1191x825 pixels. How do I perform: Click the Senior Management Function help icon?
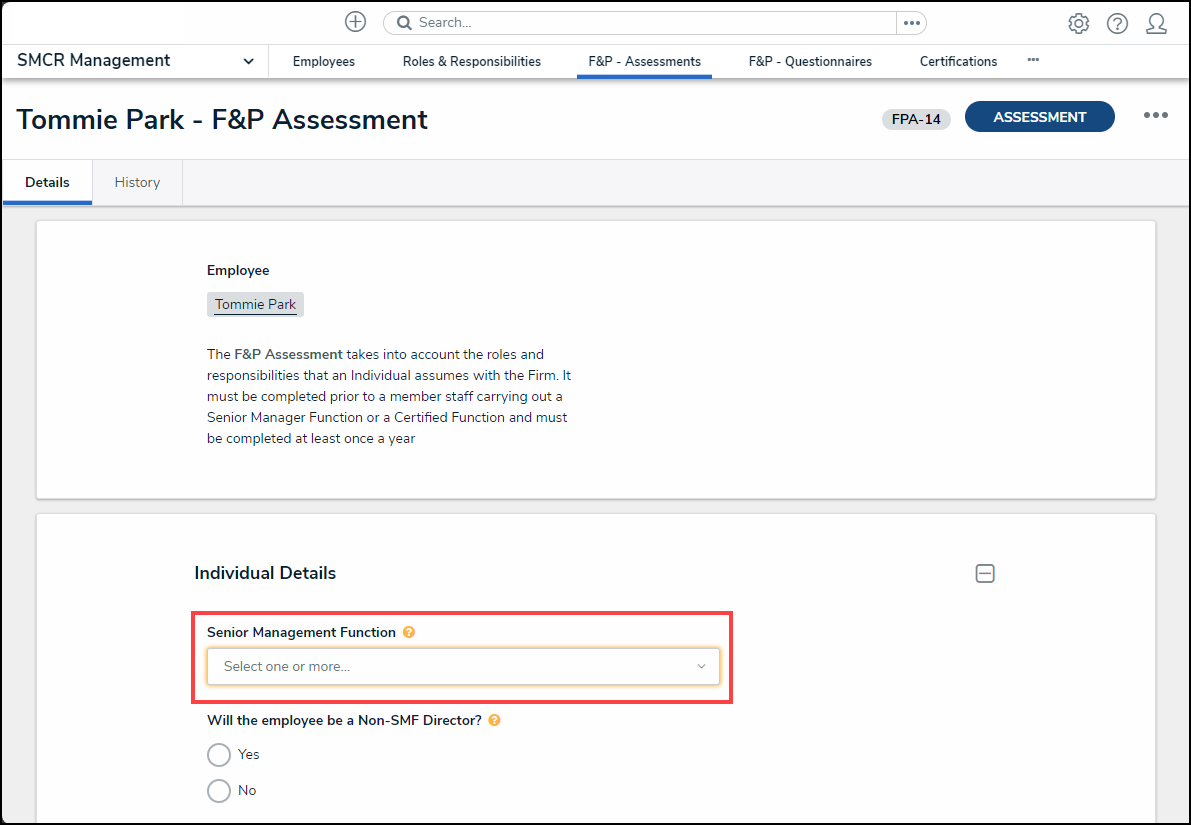click(x=409, y=632)
